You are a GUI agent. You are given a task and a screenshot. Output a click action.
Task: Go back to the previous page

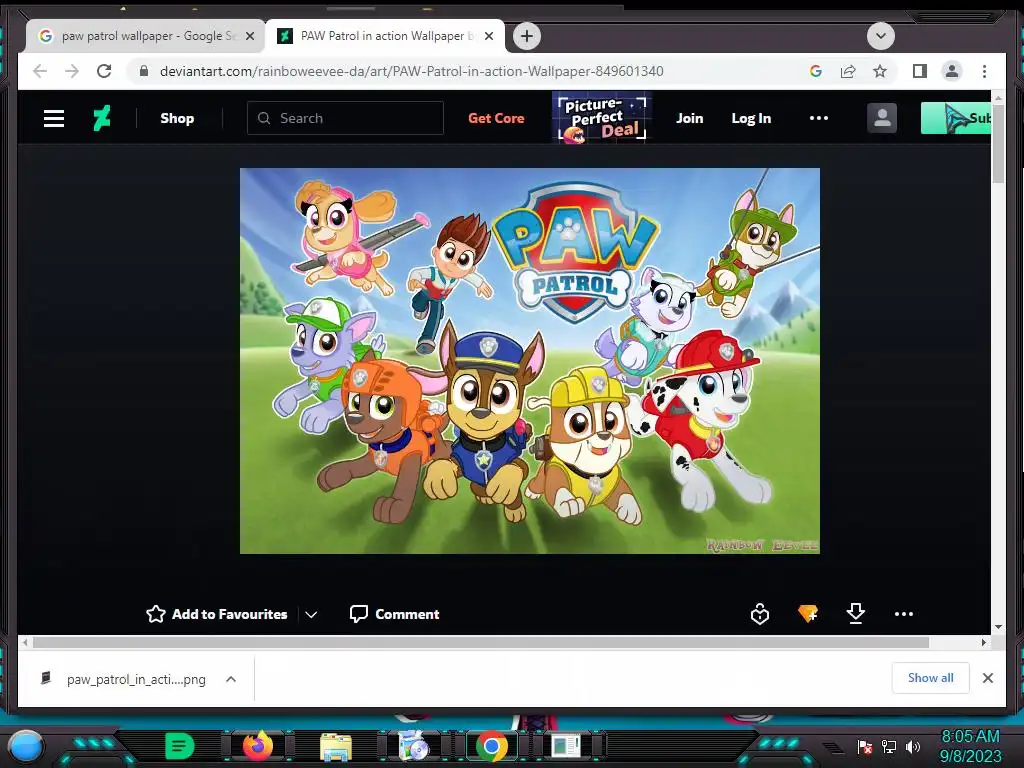[x=40, y=71]
